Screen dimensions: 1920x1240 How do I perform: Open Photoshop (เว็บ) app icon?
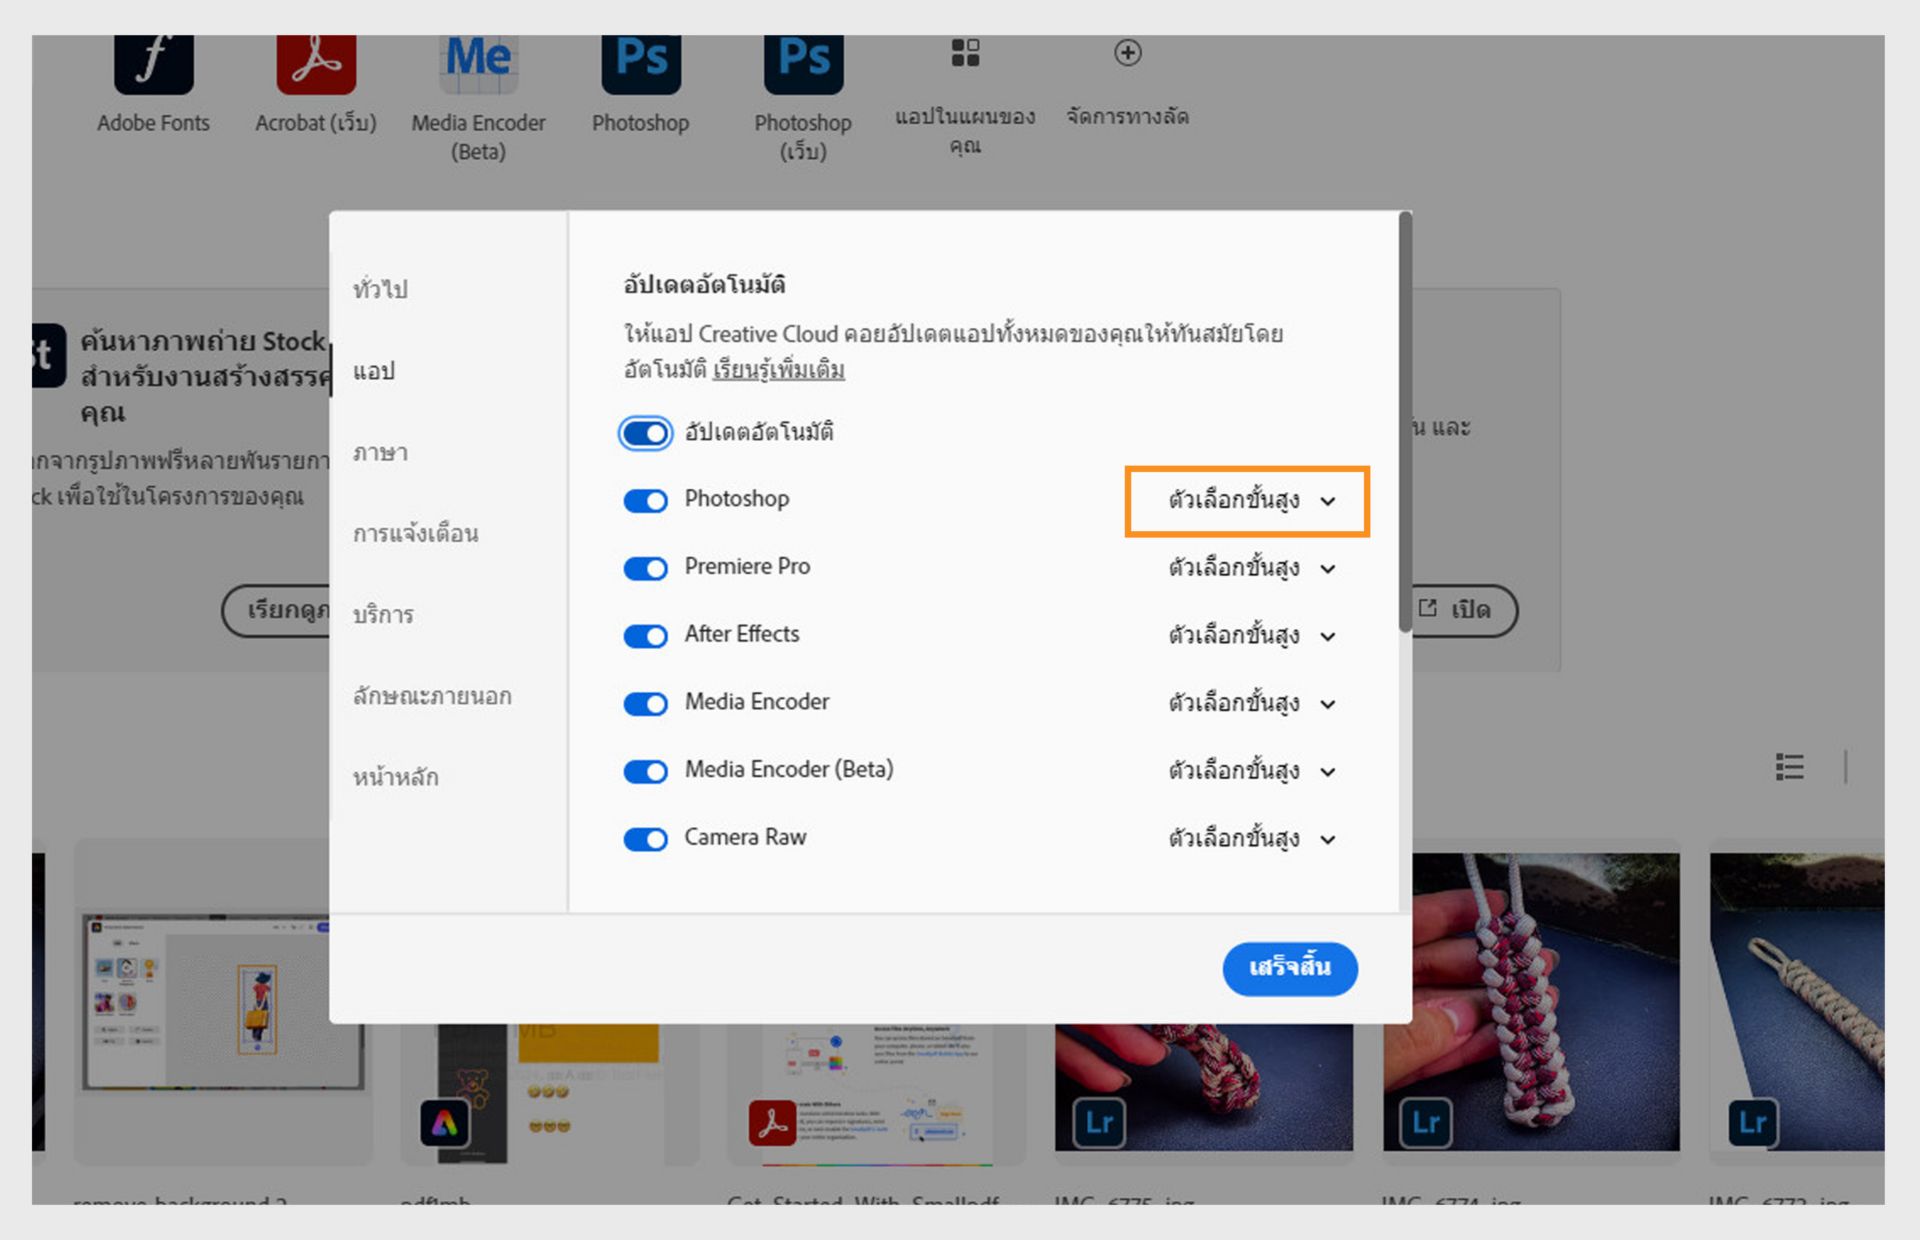point(803,65)
